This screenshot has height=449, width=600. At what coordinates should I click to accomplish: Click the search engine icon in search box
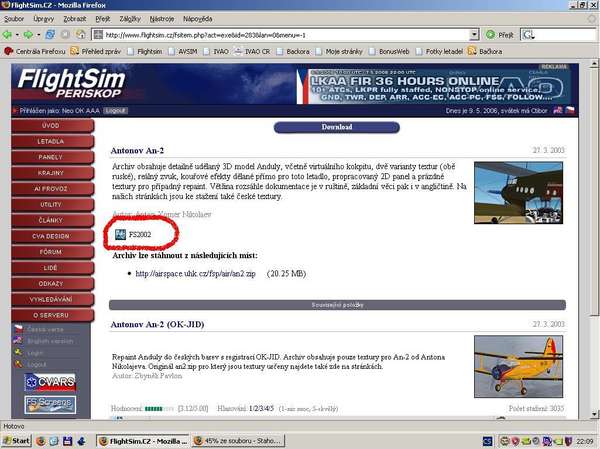(528, 35)
